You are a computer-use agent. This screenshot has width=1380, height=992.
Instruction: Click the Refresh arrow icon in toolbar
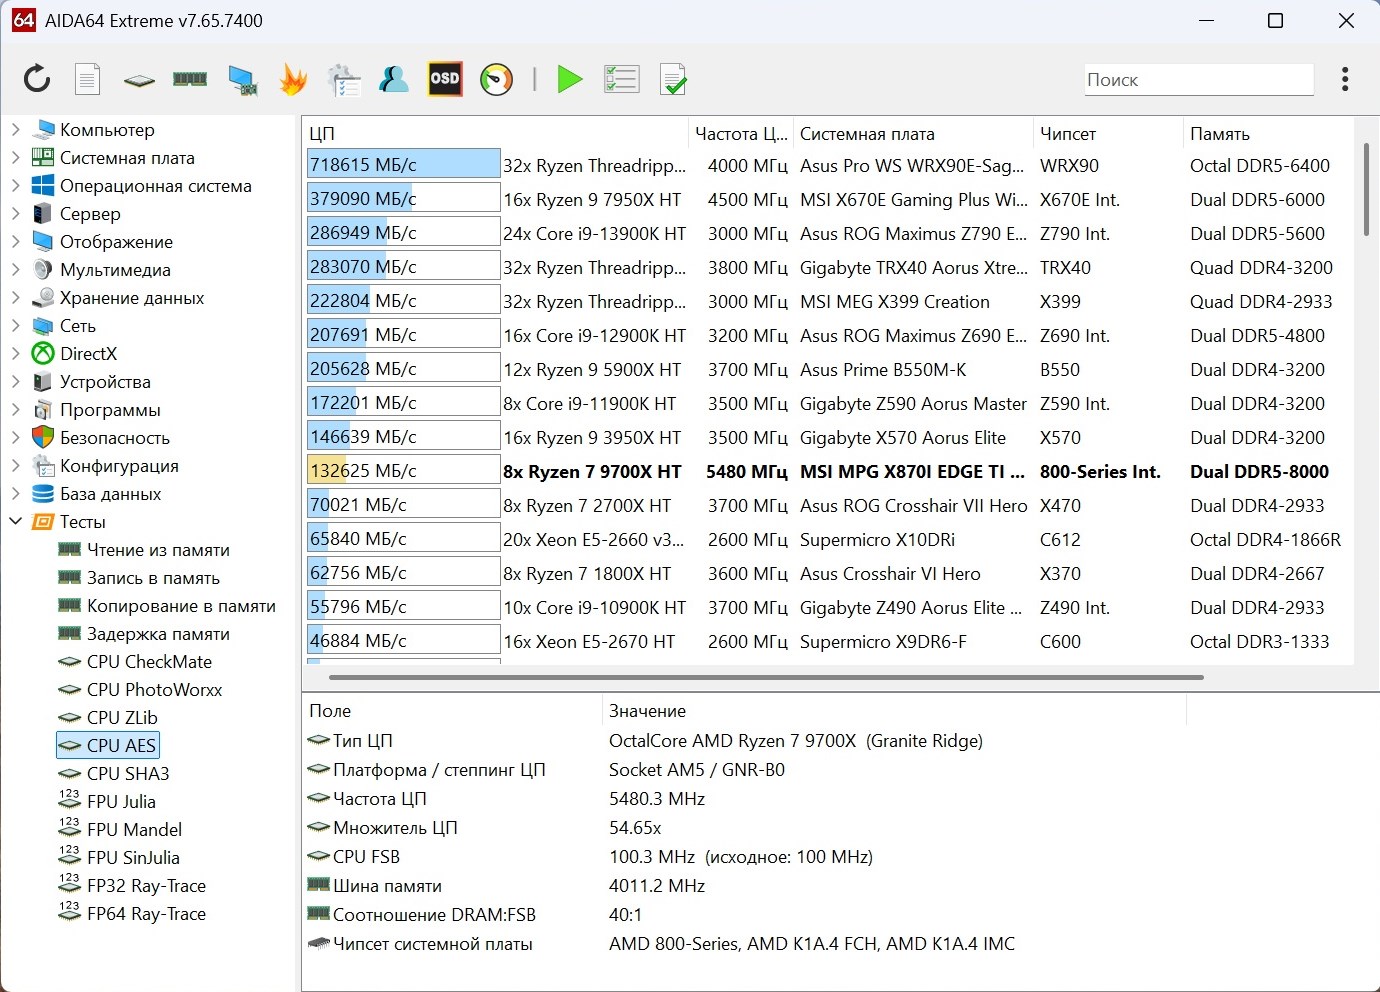37,79
